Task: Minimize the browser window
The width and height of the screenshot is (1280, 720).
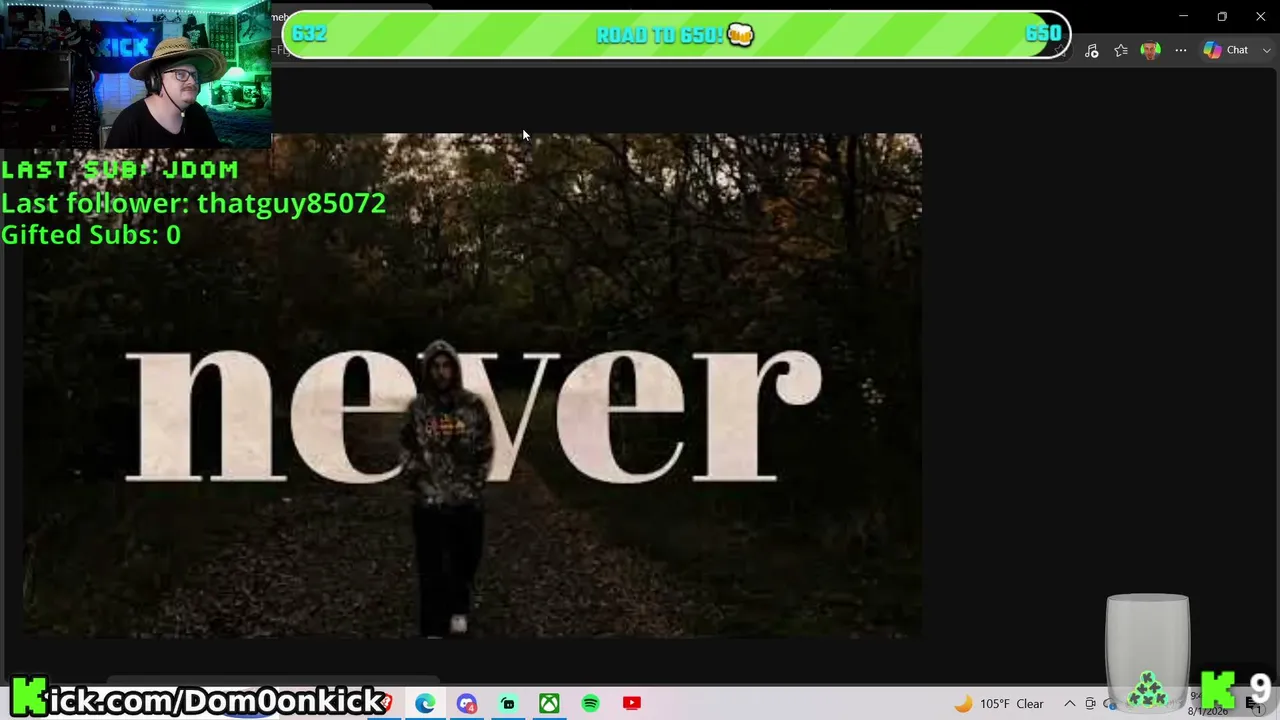Action: click(x=1183, y=16)
